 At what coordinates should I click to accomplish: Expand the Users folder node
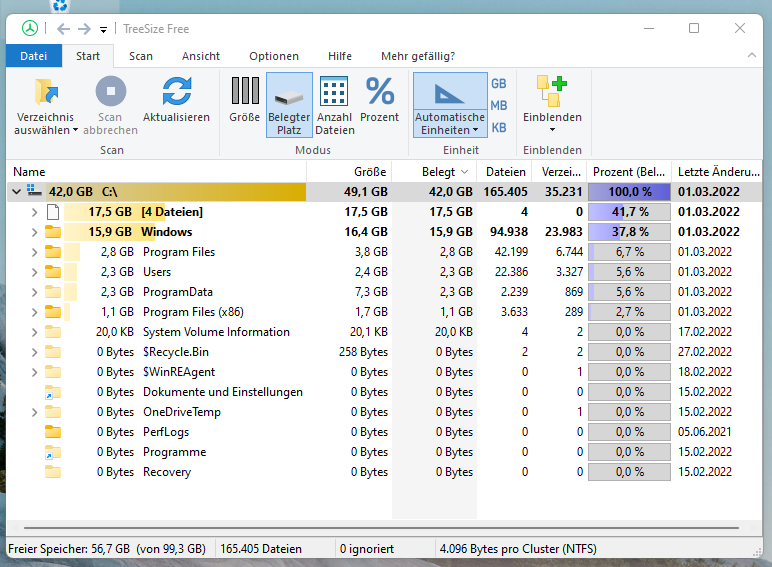pyautogui.click(x=34, y=272)
